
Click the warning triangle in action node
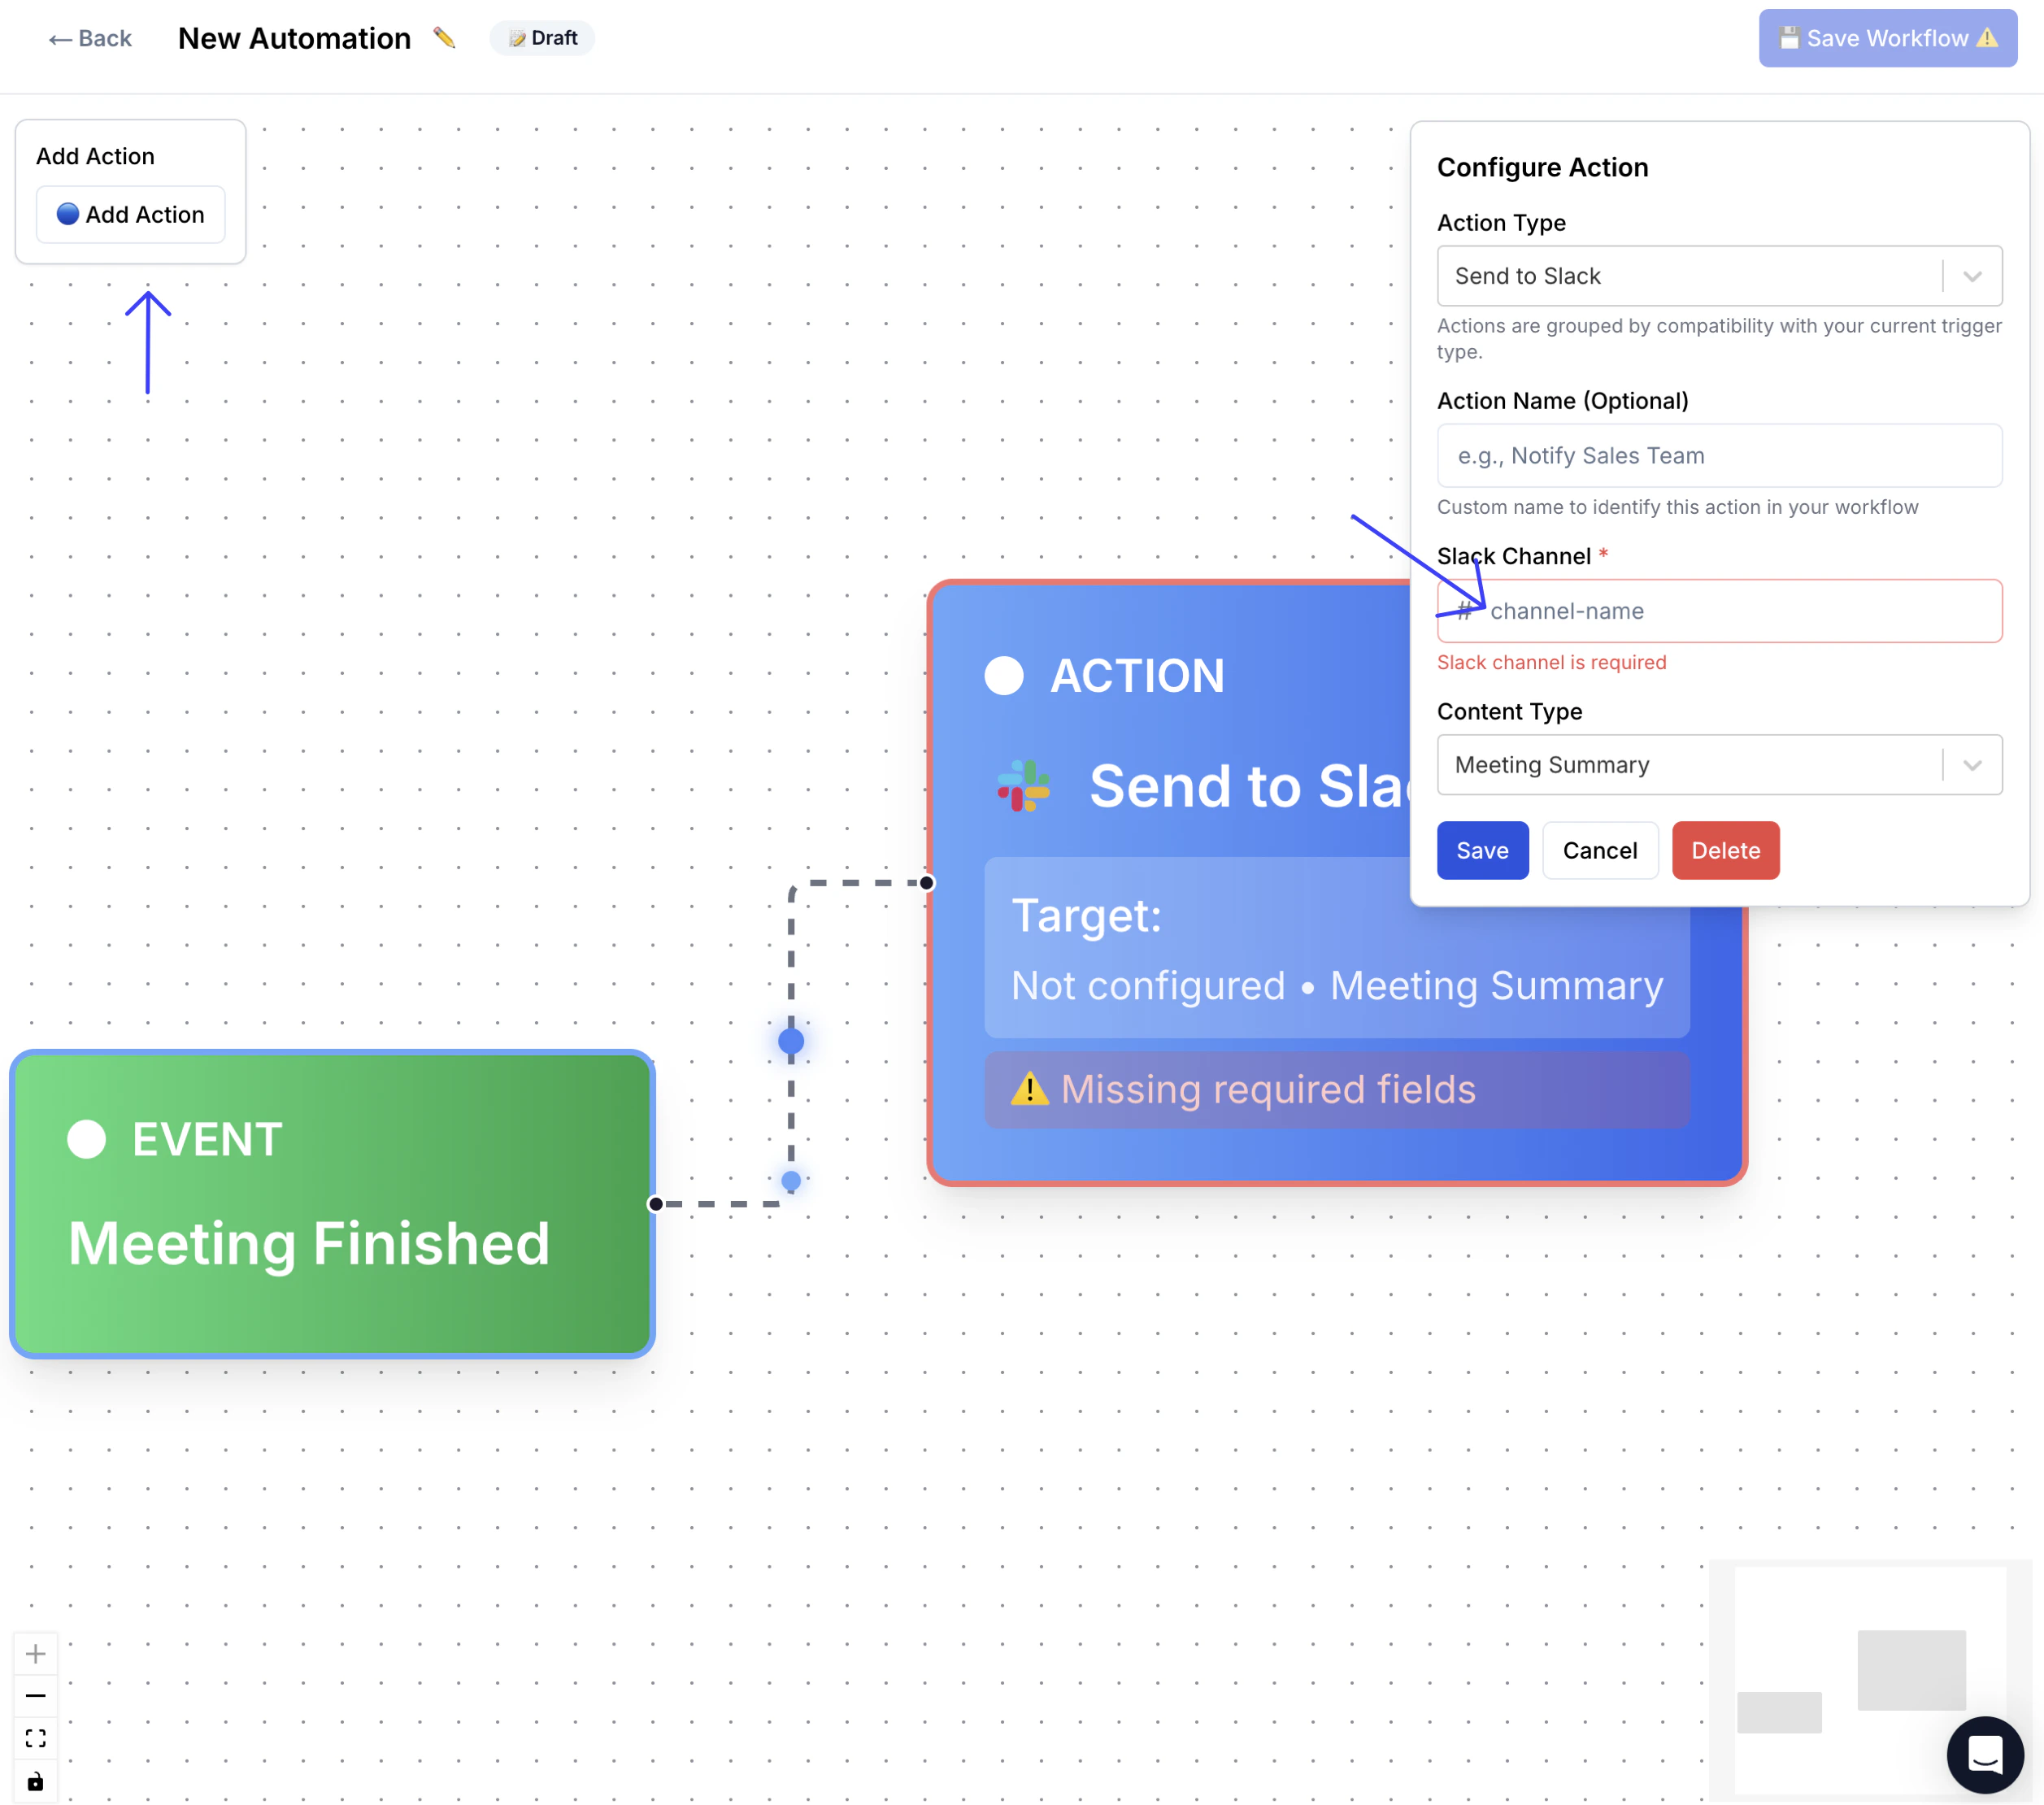[1030, 1089]
